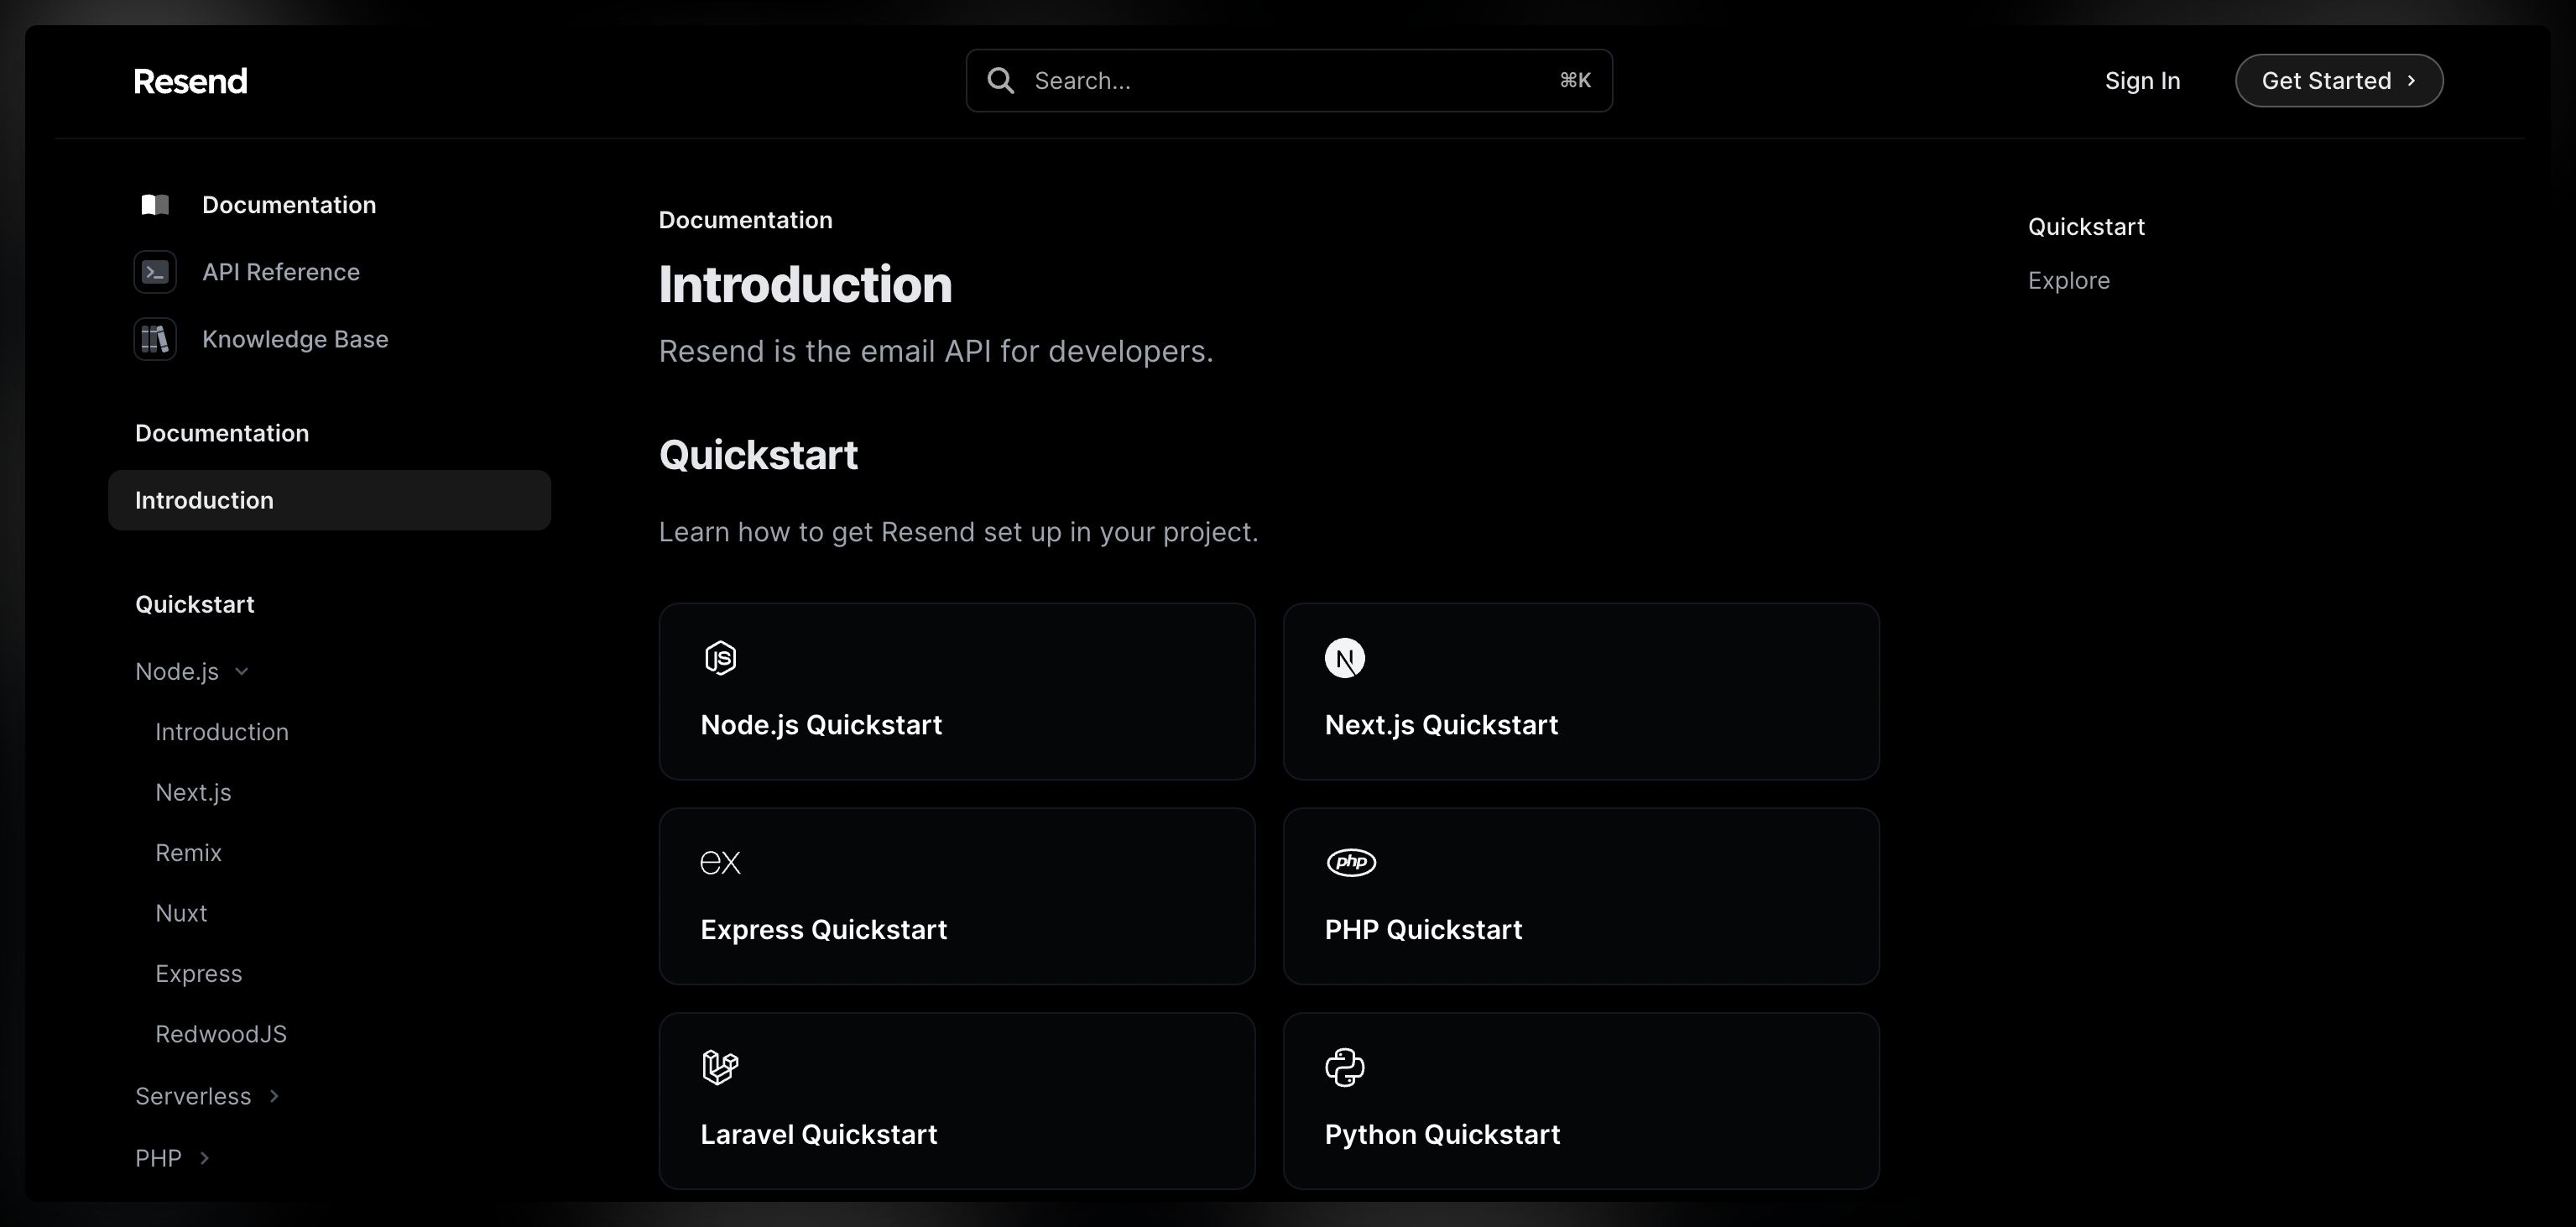
Task: Click the ⌘K shortcut hint
Action: tap(1575, 81)
